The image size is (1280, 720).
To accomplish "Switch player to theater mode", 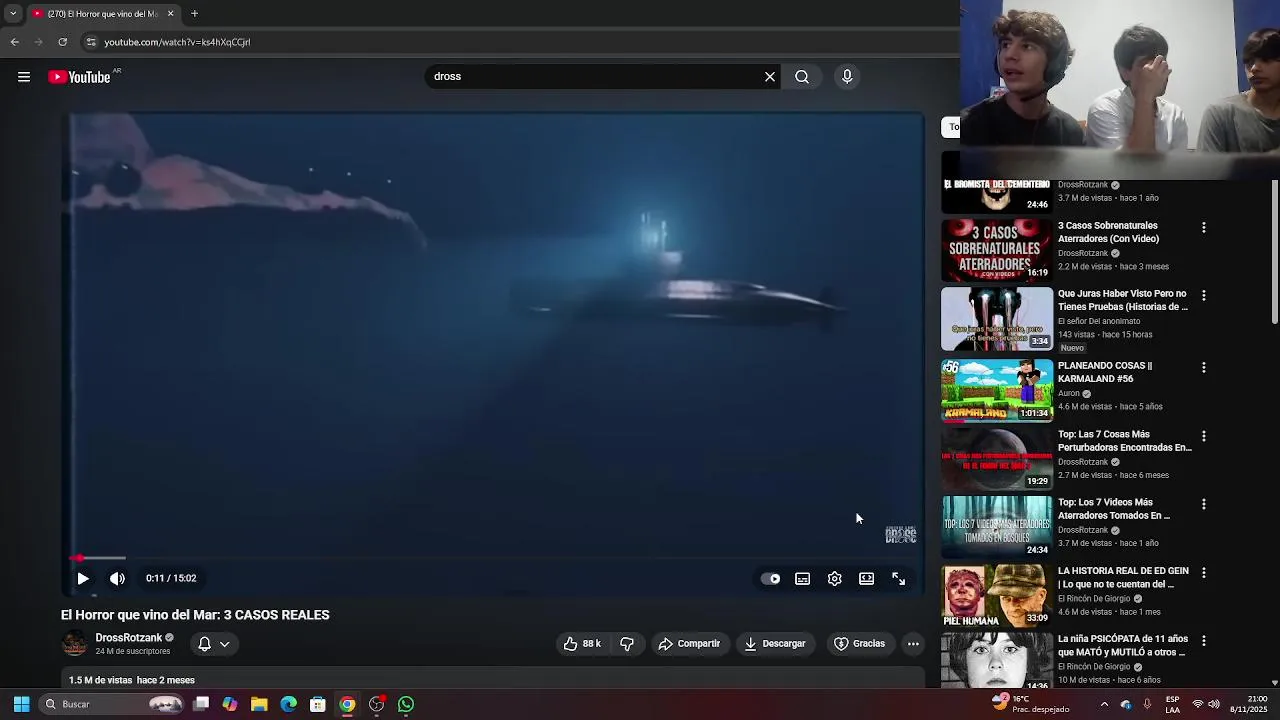I will (x=866, y=579).
